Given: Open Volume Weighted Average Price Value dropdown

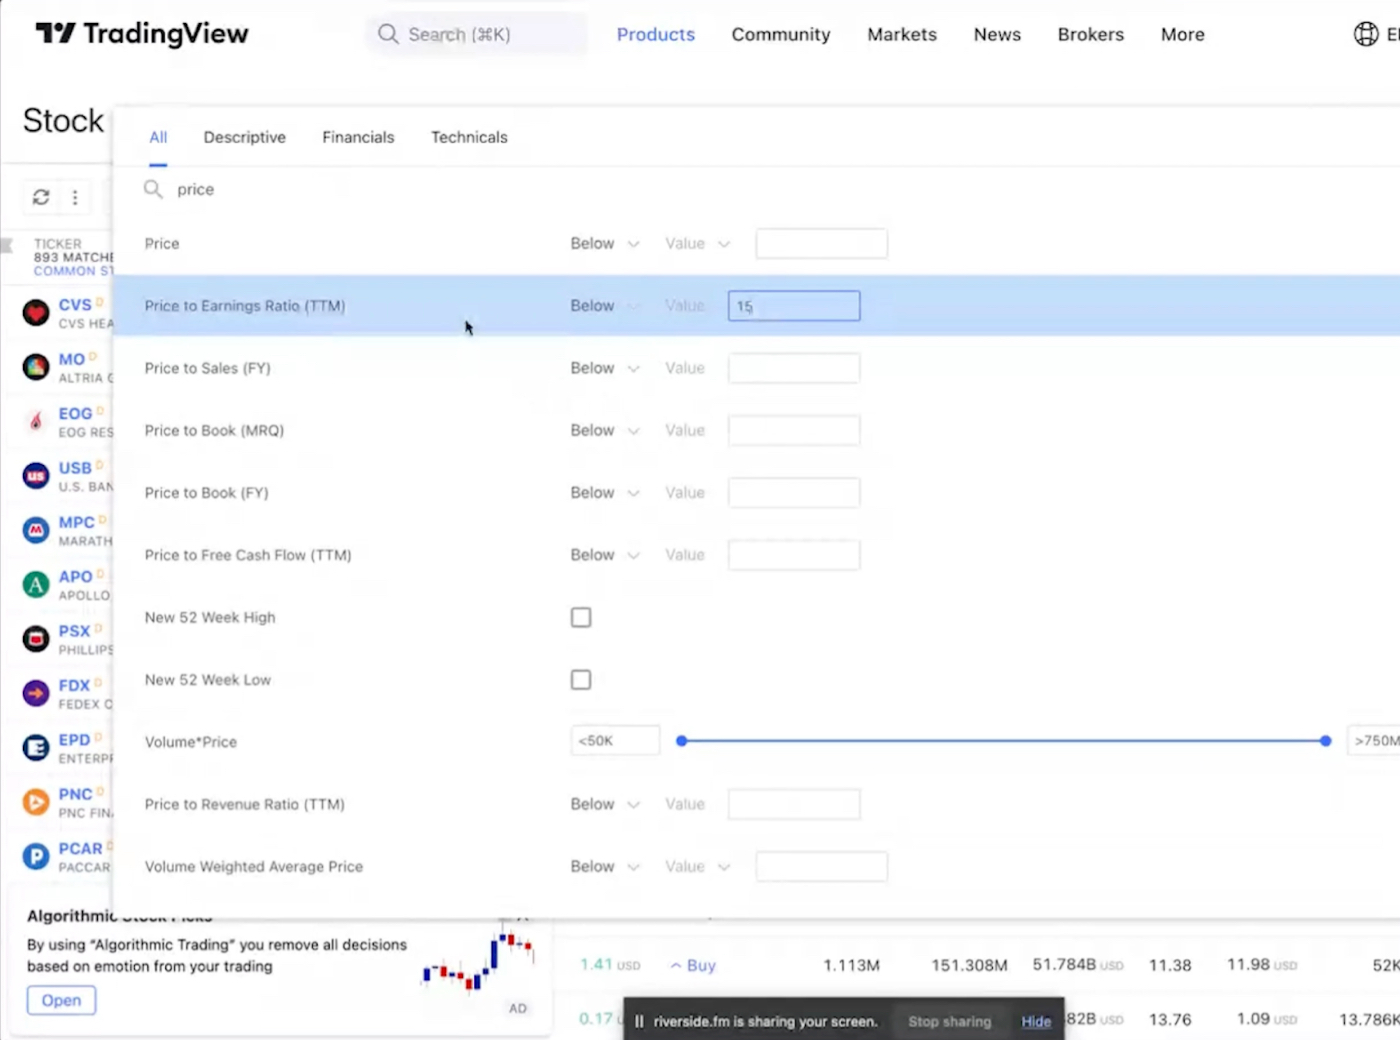Looking at the screenshot, I should pyautogui.click(x=697, y=867).
